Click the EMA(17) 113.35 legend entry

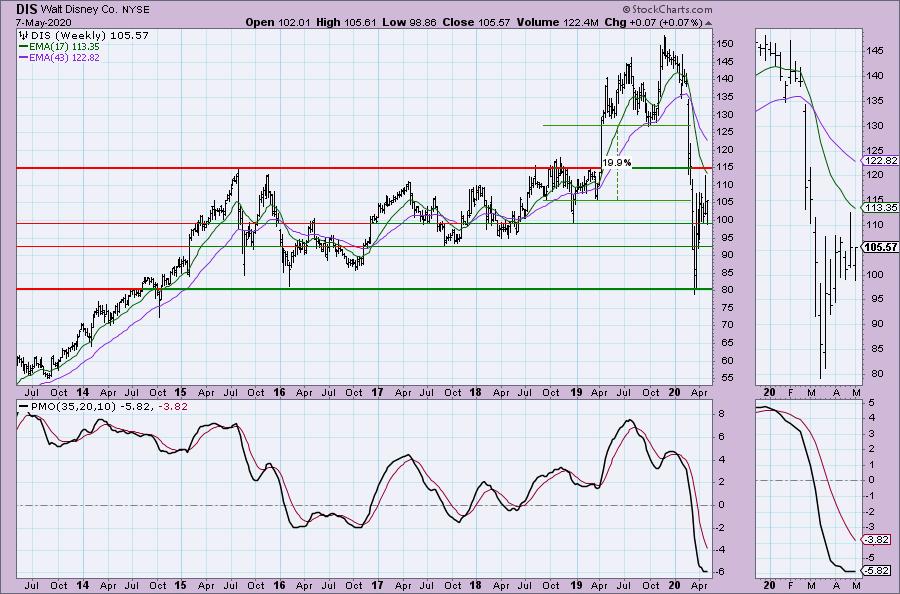pos(65,46)
